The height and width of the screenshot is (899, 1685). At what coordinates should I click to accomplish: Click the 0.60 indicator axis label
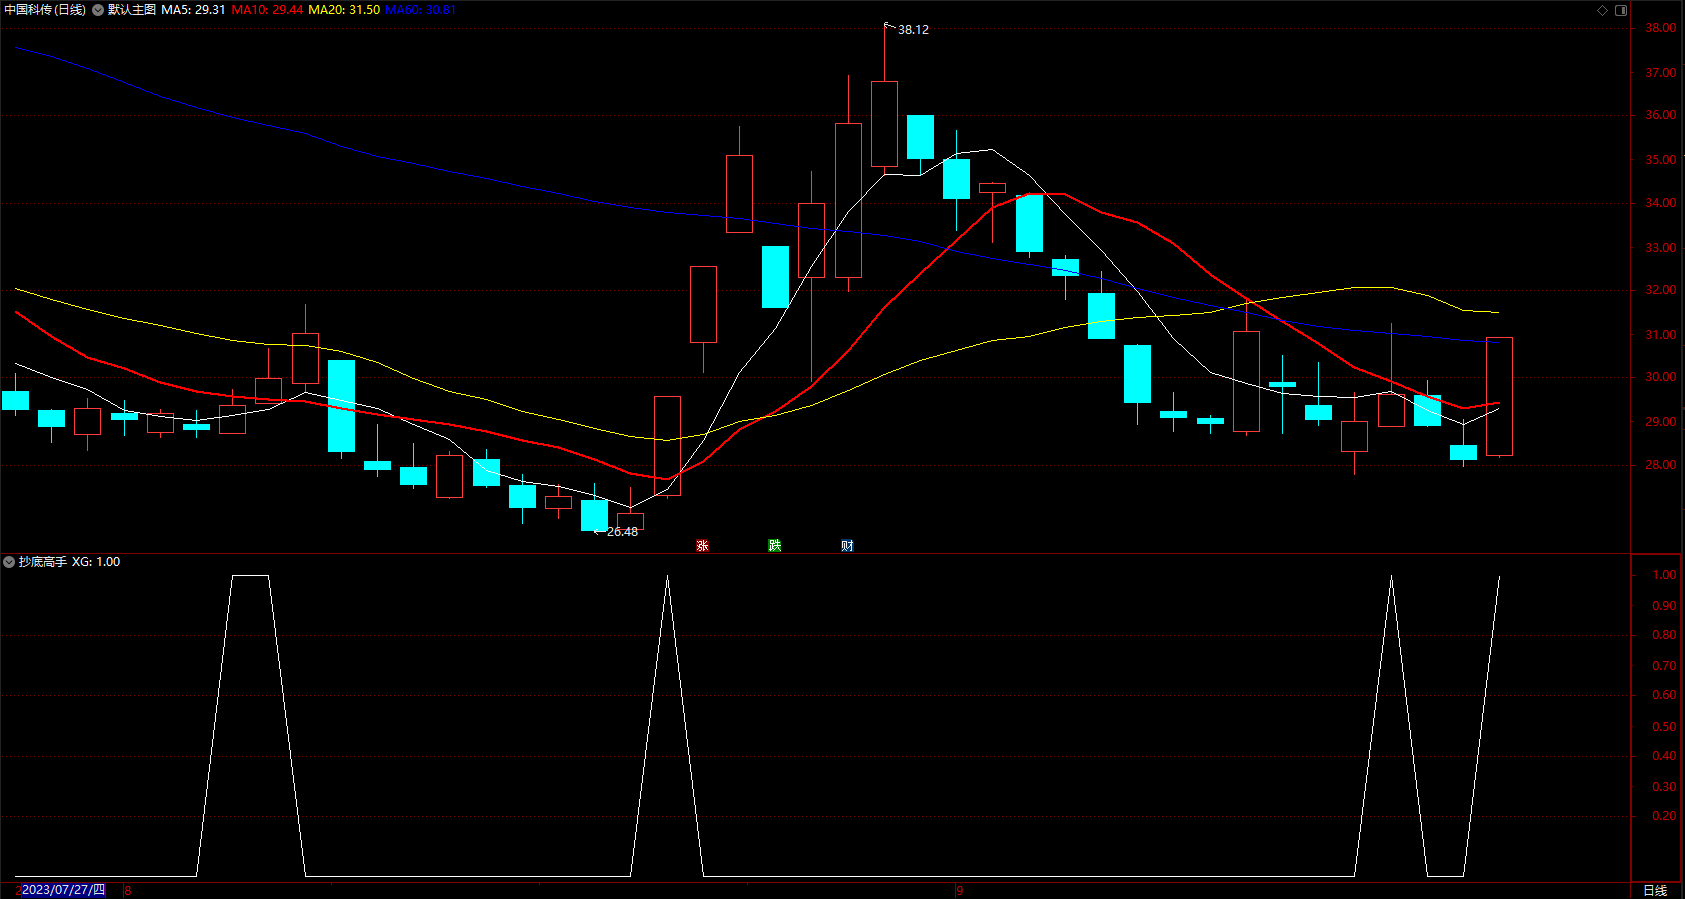tap(1664, 695)
